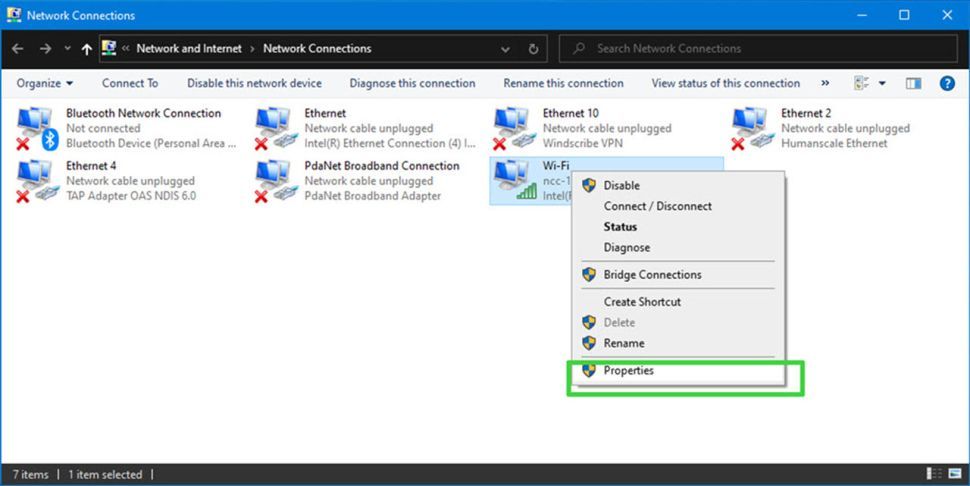Select the PdaNet Broadband Connection icon
The width and height of the screenshot is (970, 486).
276,181
